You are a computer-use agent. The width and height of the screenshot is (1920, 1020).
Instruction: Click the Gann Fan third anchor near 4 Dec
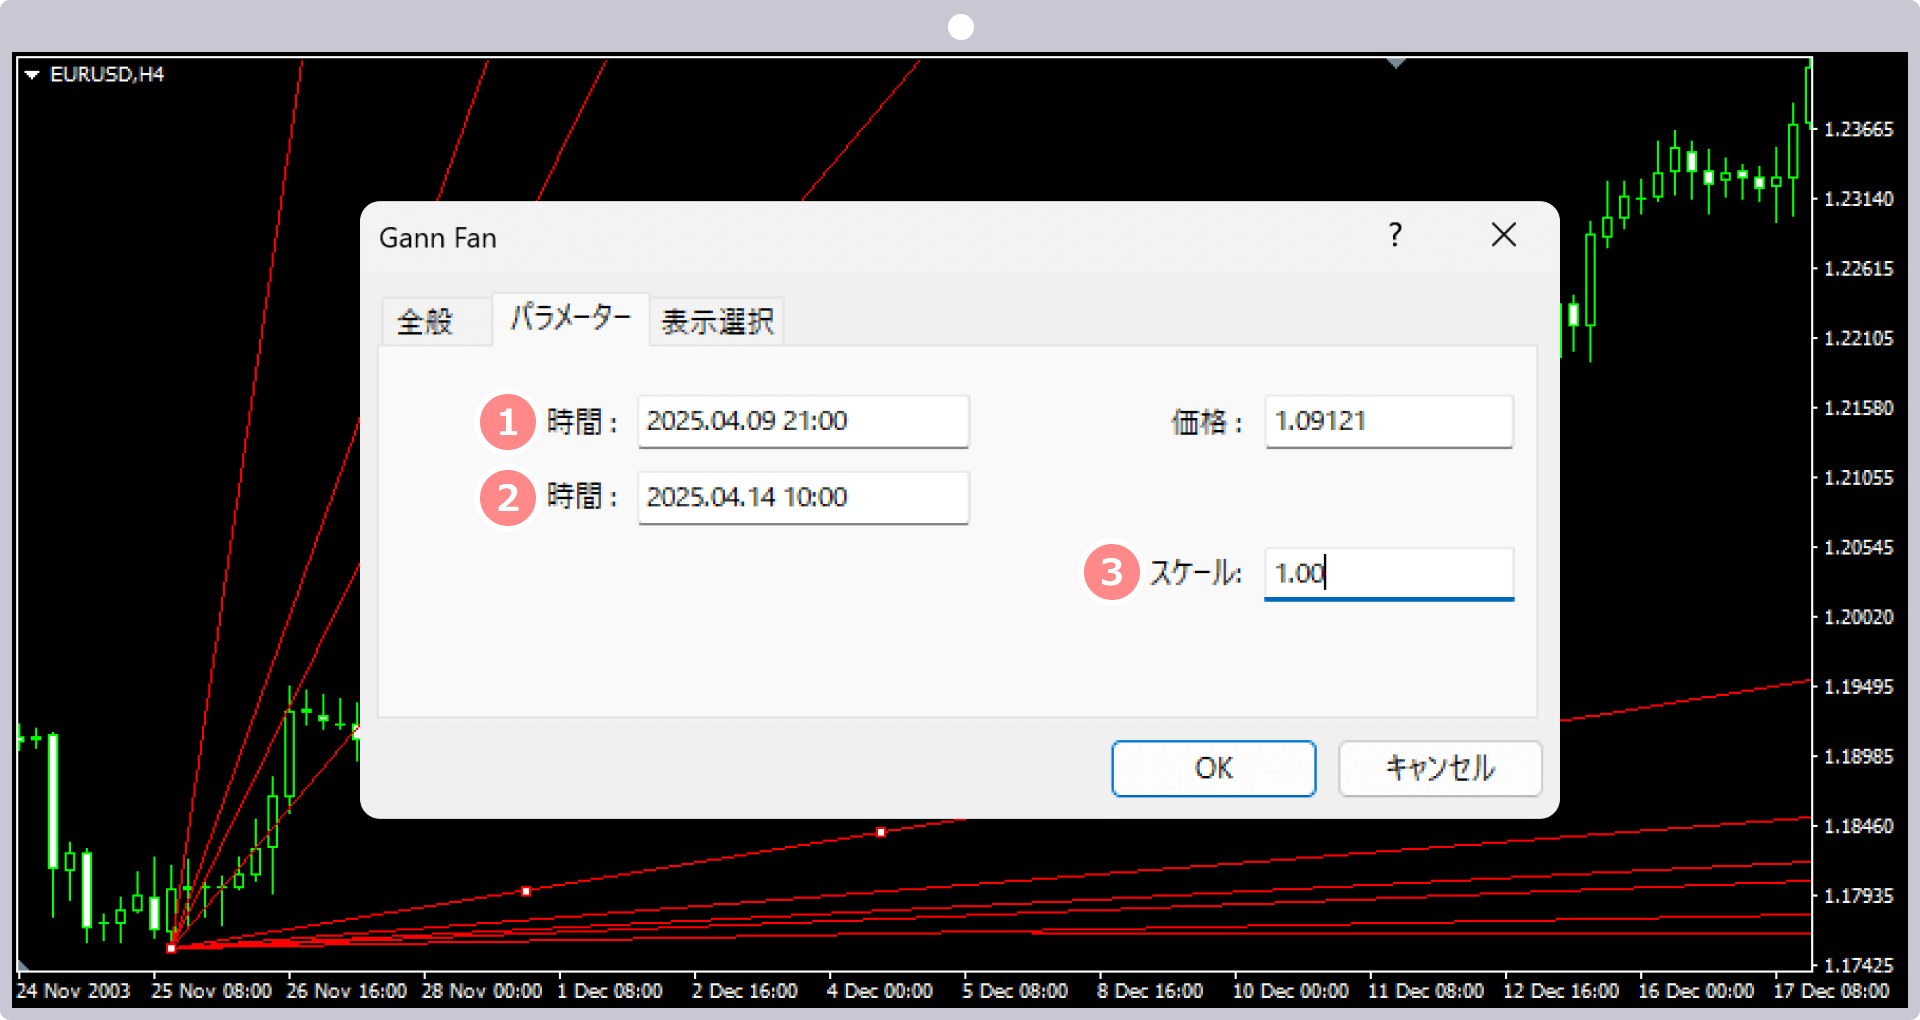coord(881,832)
